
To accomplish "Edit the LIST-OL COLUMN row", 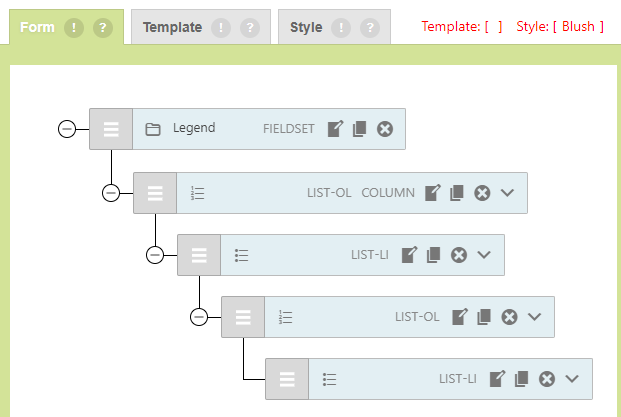I will pyautogui.click(x=433, y=193).
